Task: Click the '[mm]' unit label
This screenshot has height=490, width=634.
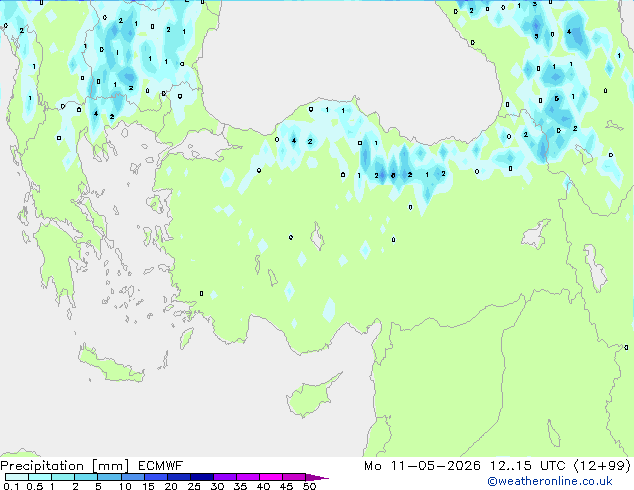Action: coord(110,466)
